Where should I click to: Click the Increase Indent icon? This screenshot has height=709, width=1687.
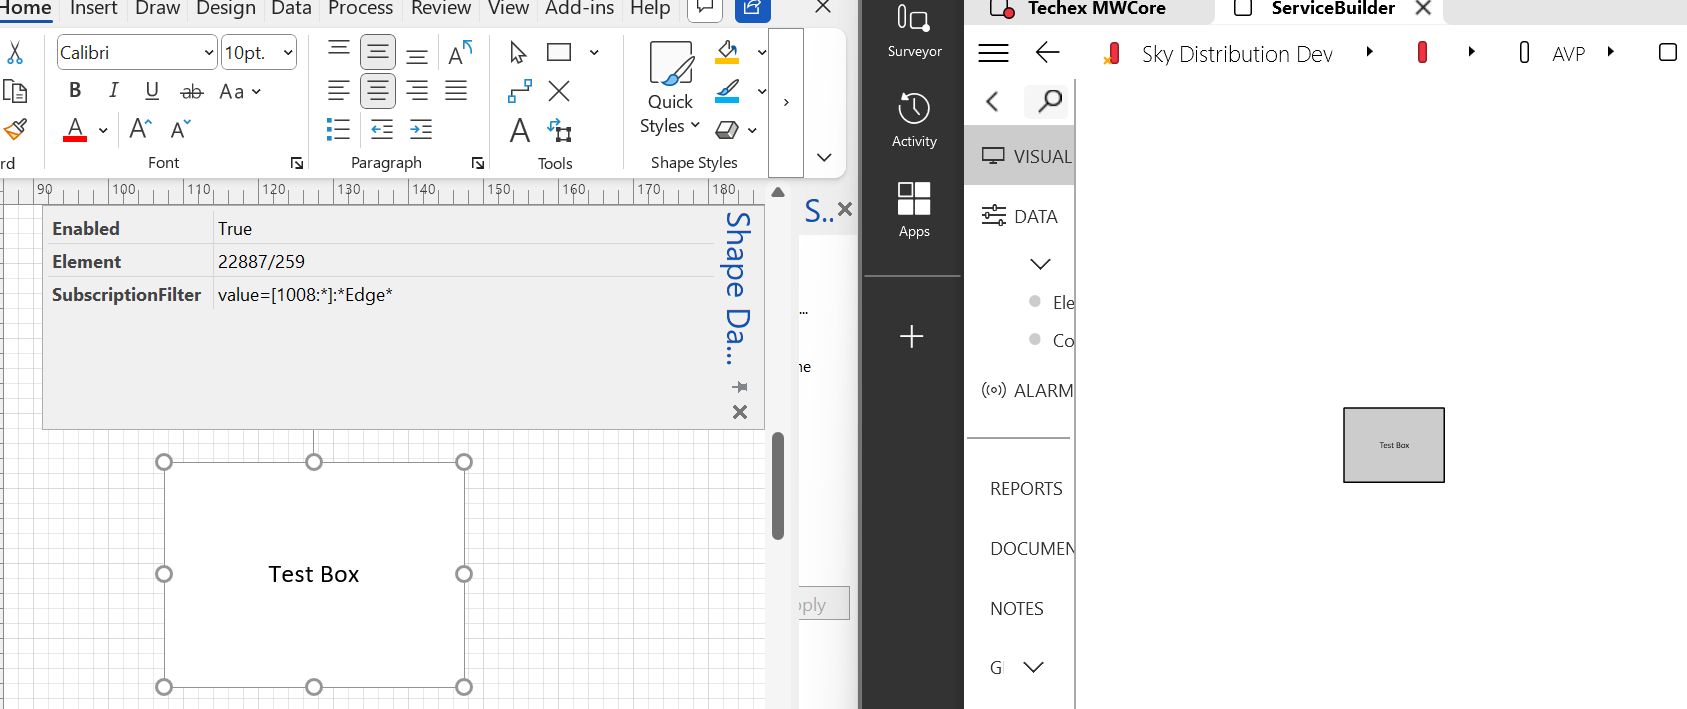pos(421,129)
